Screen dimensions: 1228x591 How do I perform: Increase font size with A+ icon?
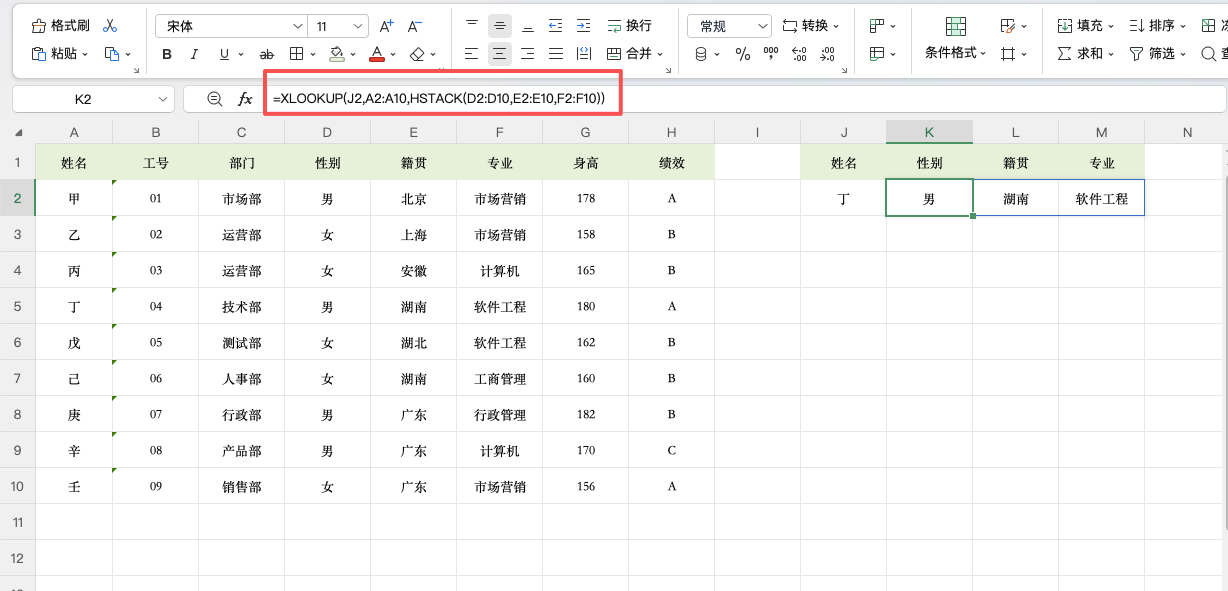[x=387, y=26]
